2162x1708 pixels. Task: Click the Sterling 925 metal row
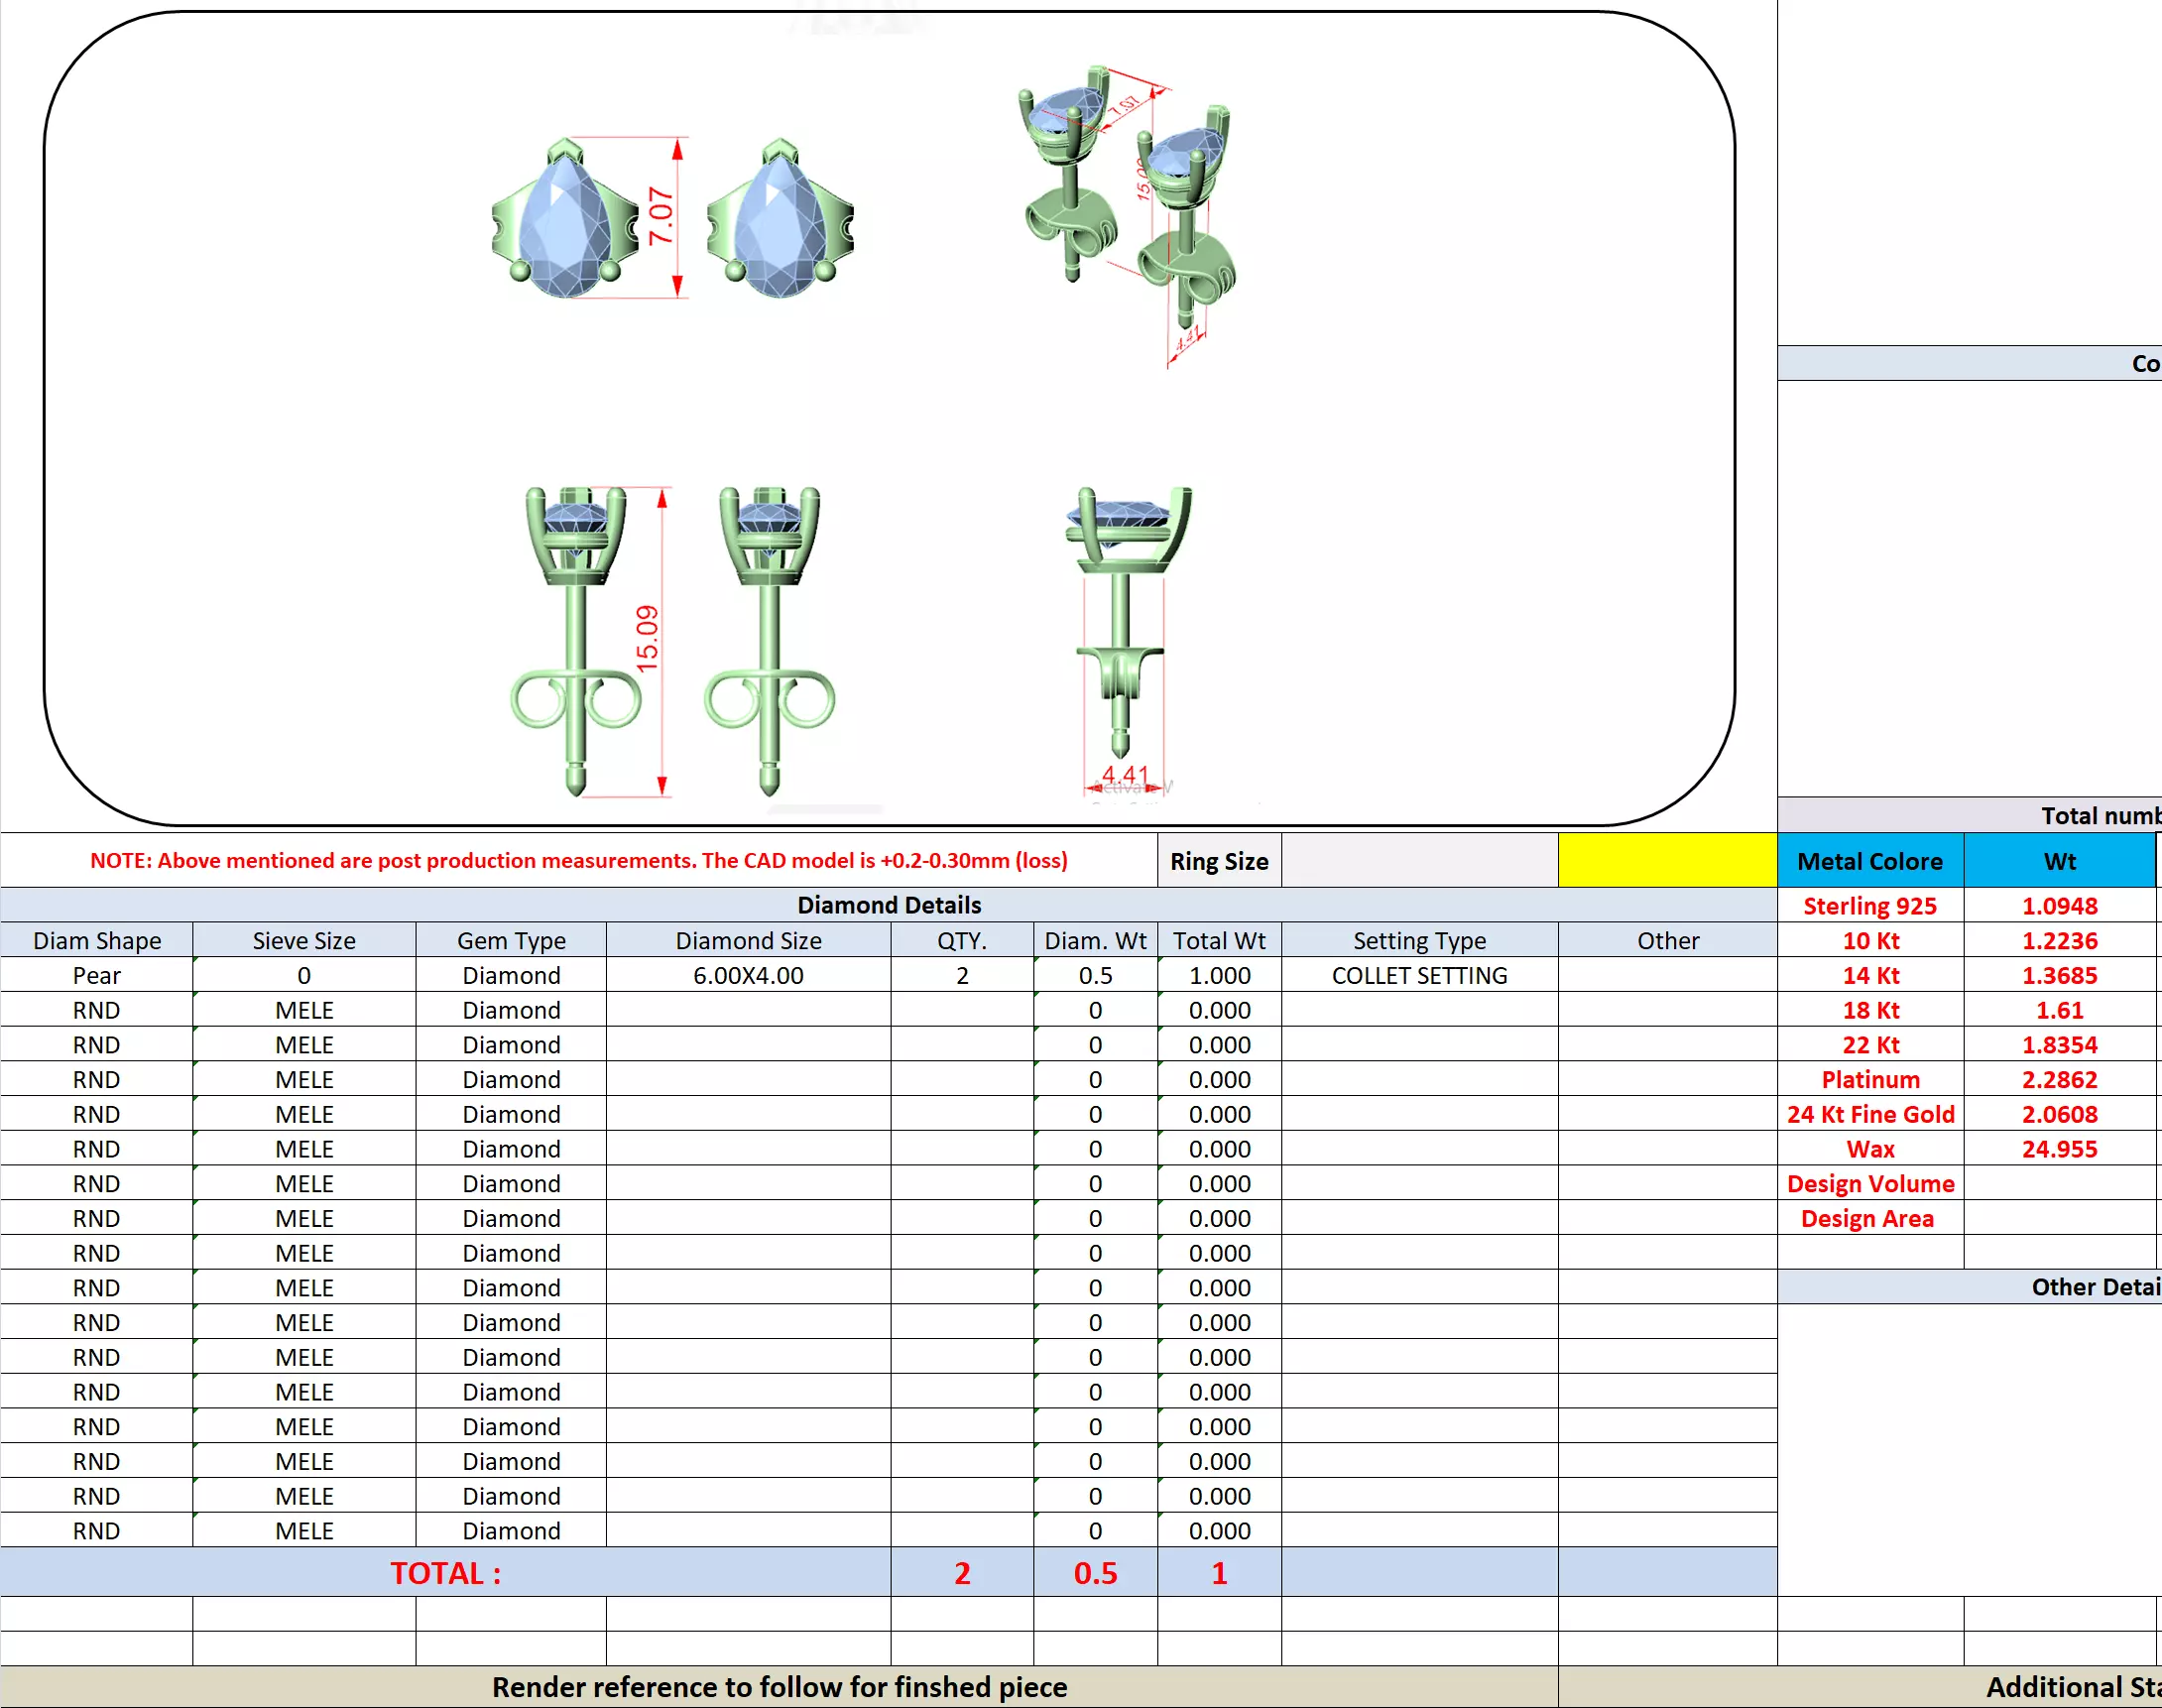(1869, 906)
